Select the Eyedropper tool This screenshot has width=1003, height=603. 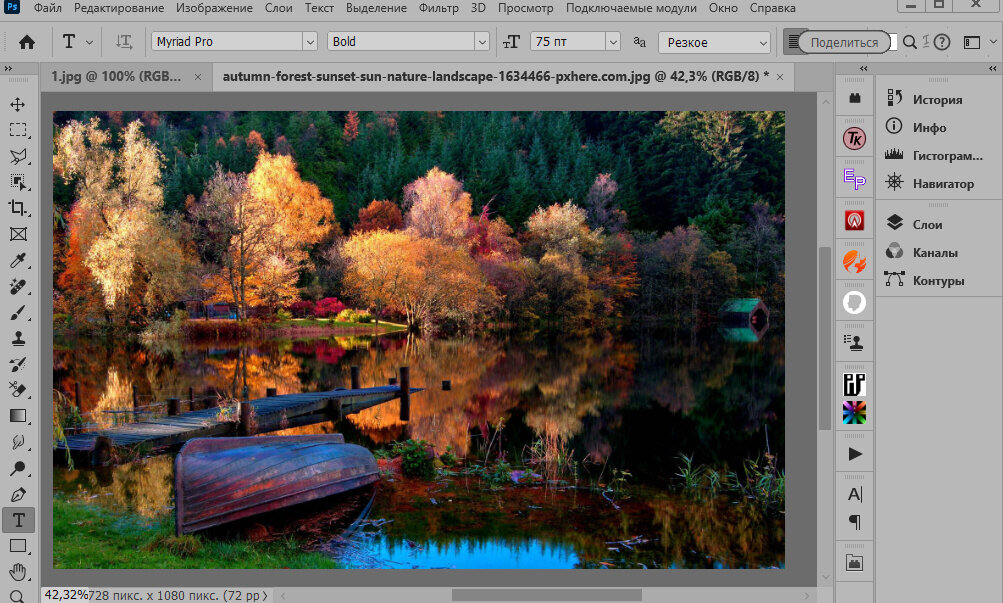point(18,260)
